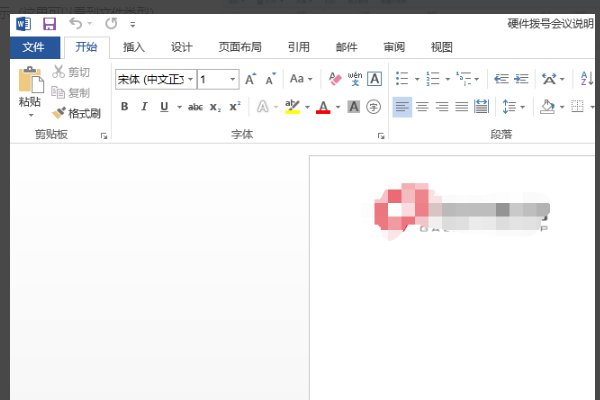Toggle superscript formatting
600x400 pixels.
[235, 106]
